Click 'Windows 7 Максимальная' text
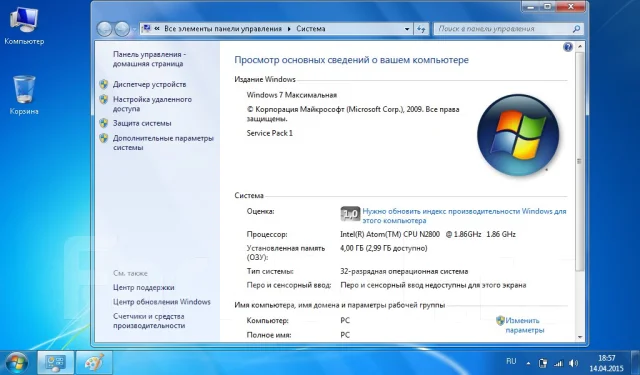Screen dimensions: 640x375 291,95
